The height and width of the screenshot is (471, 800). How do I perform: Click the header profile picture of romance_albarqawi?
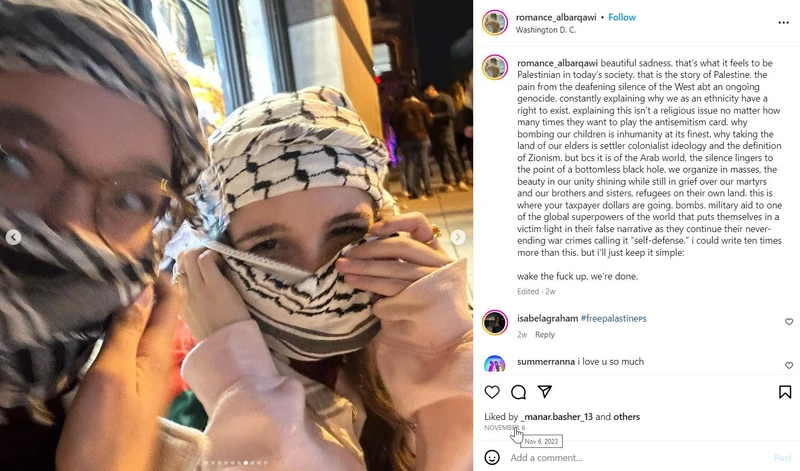[x=495, y=22]
